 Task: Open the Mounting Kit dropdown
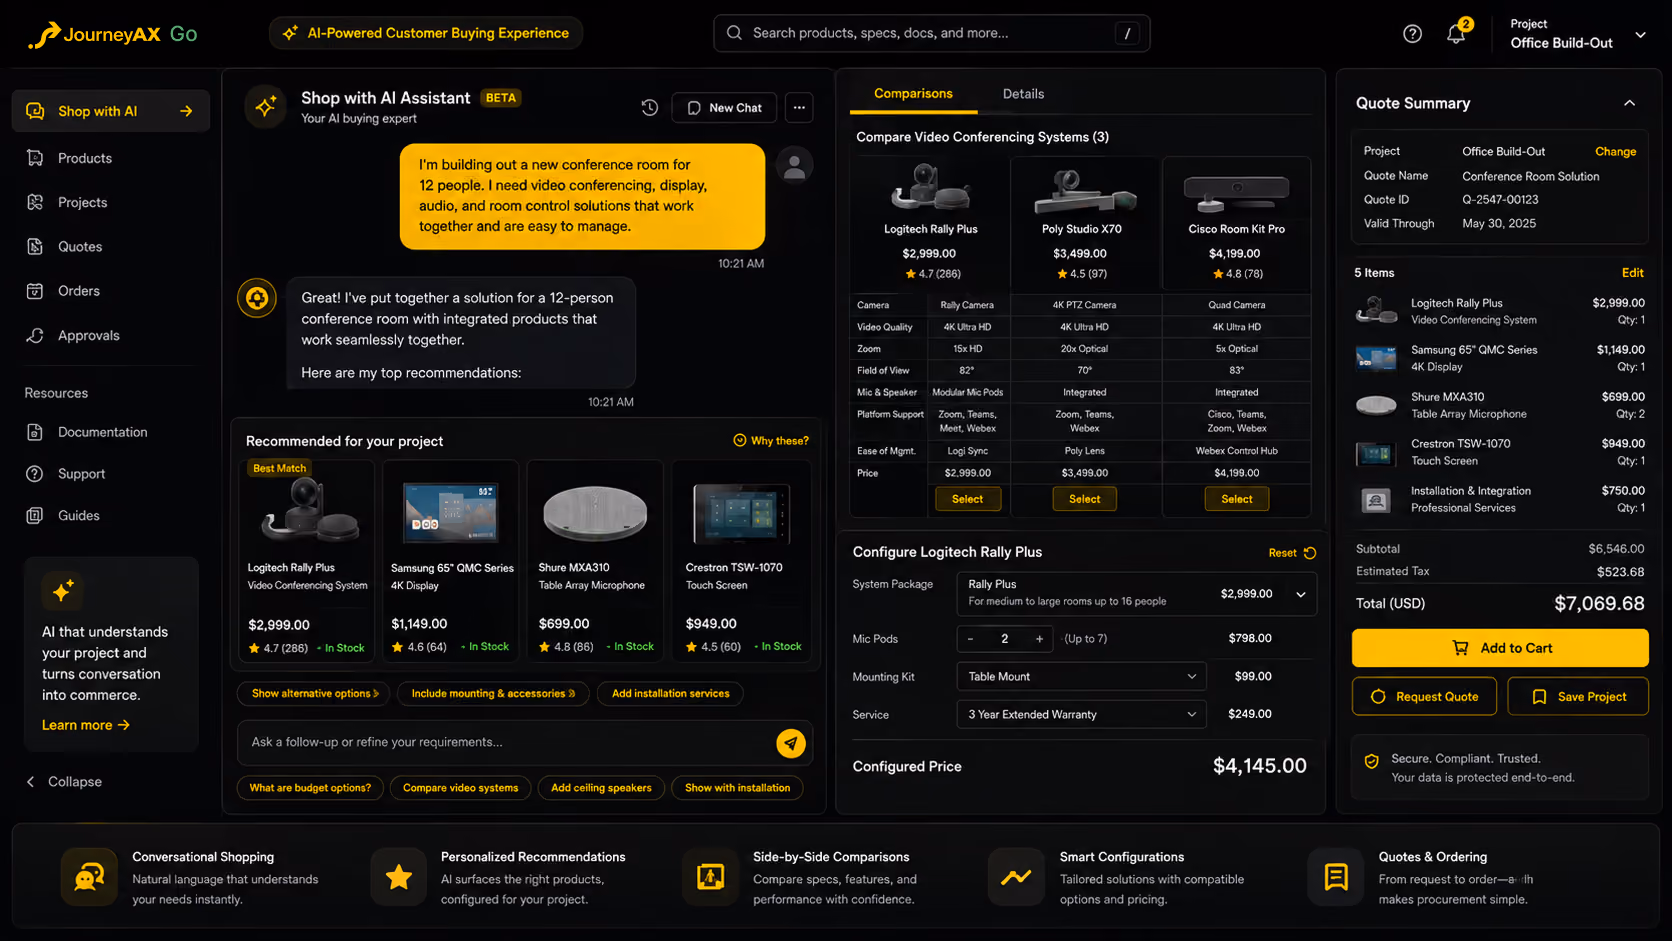(1081, 677)
